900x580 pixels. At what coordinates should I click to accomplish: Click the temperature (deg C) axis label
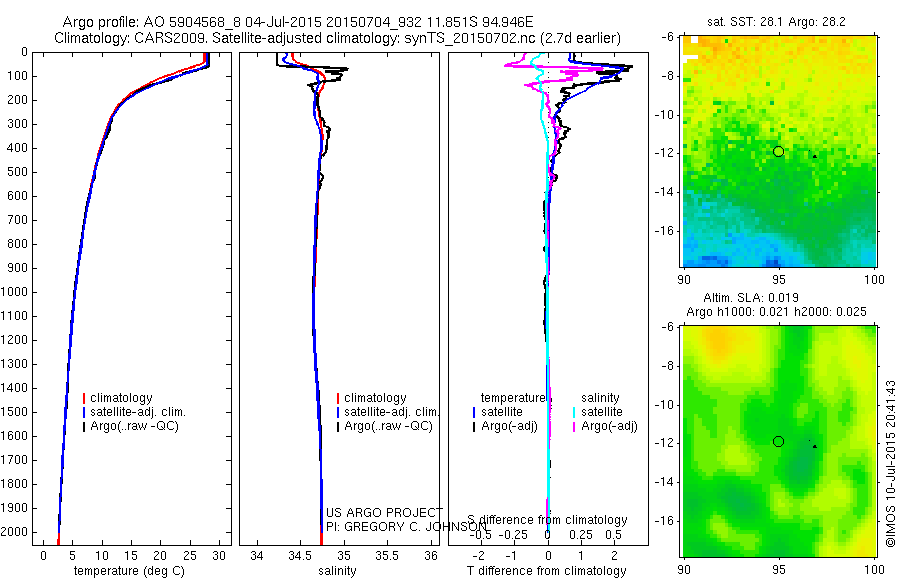[130, 571]
